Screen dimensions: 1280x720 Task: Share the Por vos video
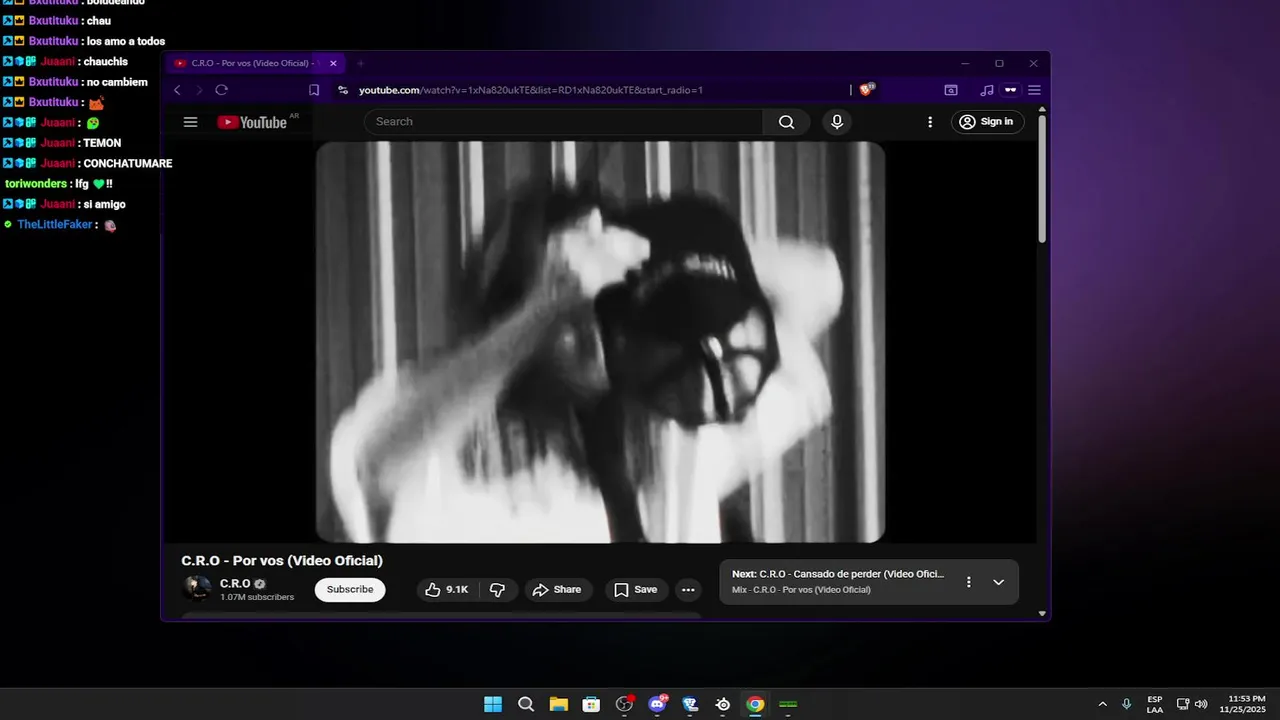pyautogui.click(x=557, y=590)
